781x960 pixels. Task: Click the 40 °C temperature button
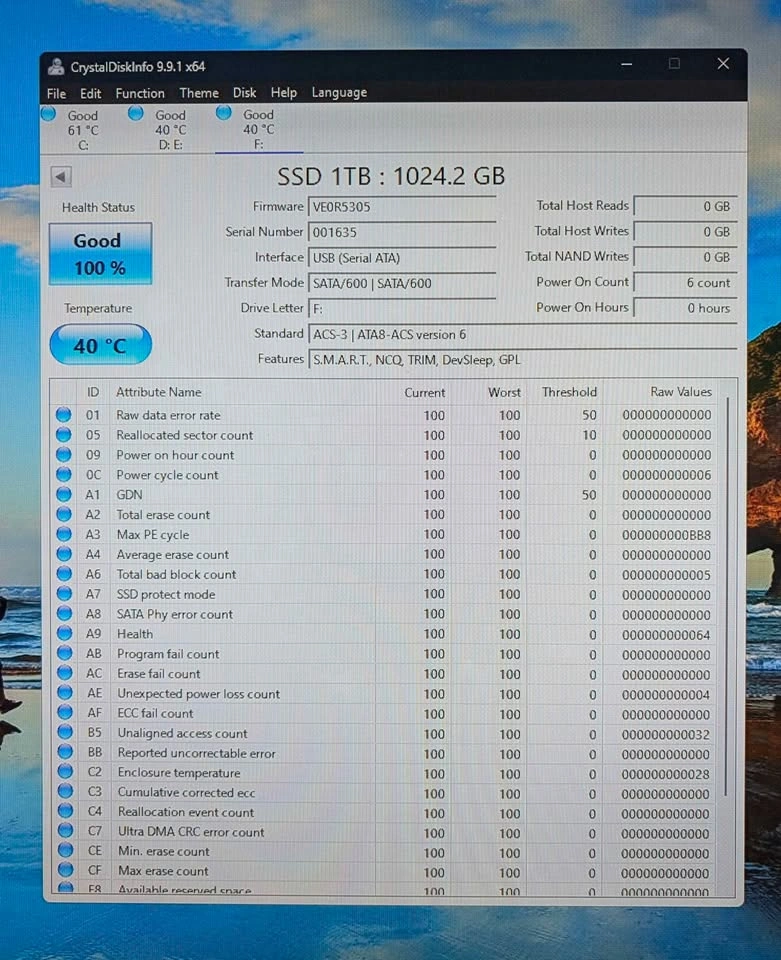pos(100,345)
